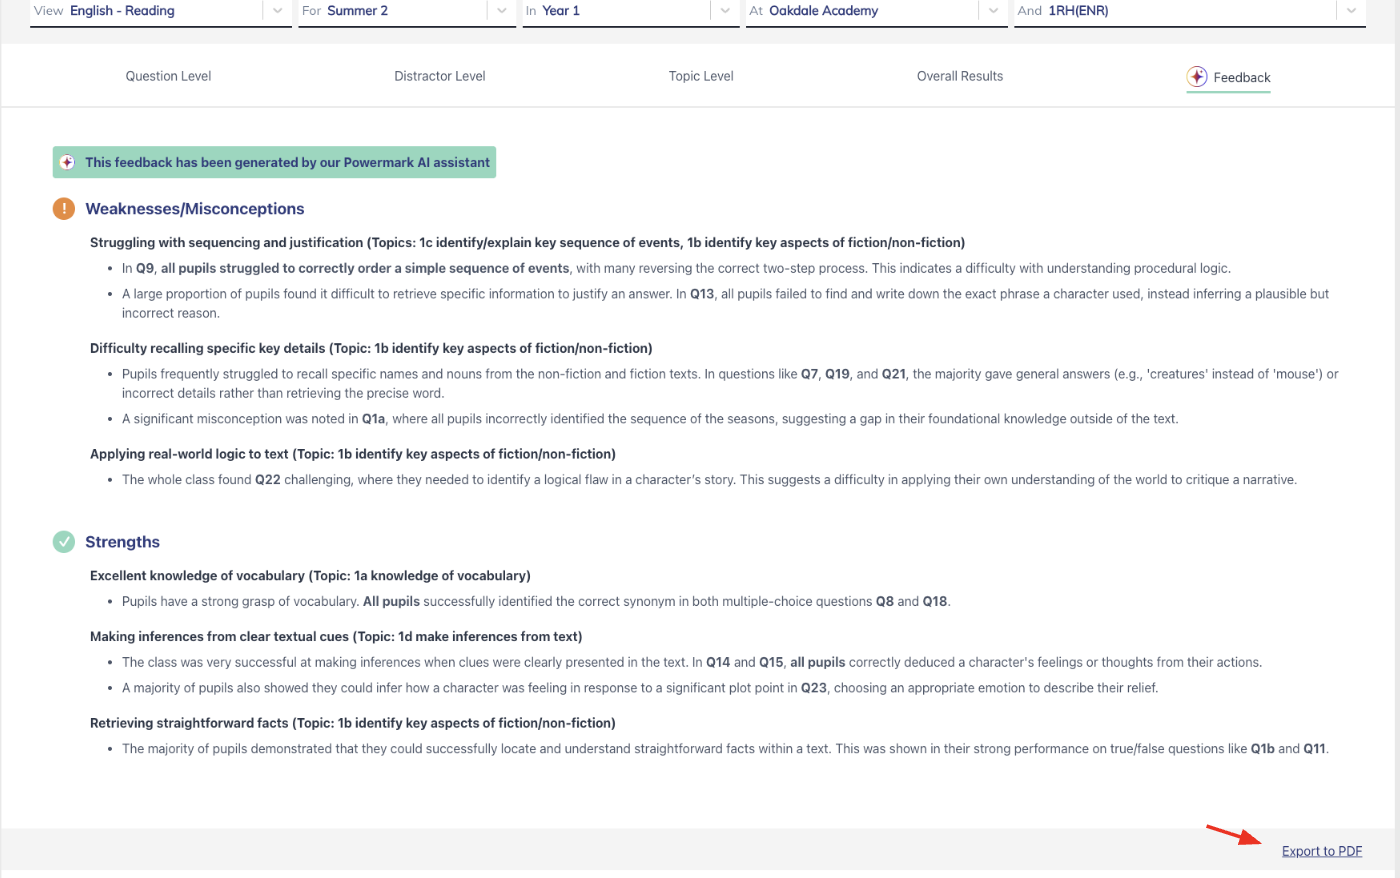The width and height of the screenshot is (1400, 878).
Task: Open the Distractor Level tab
Action: pyautogui.click(x=440, y=76)
